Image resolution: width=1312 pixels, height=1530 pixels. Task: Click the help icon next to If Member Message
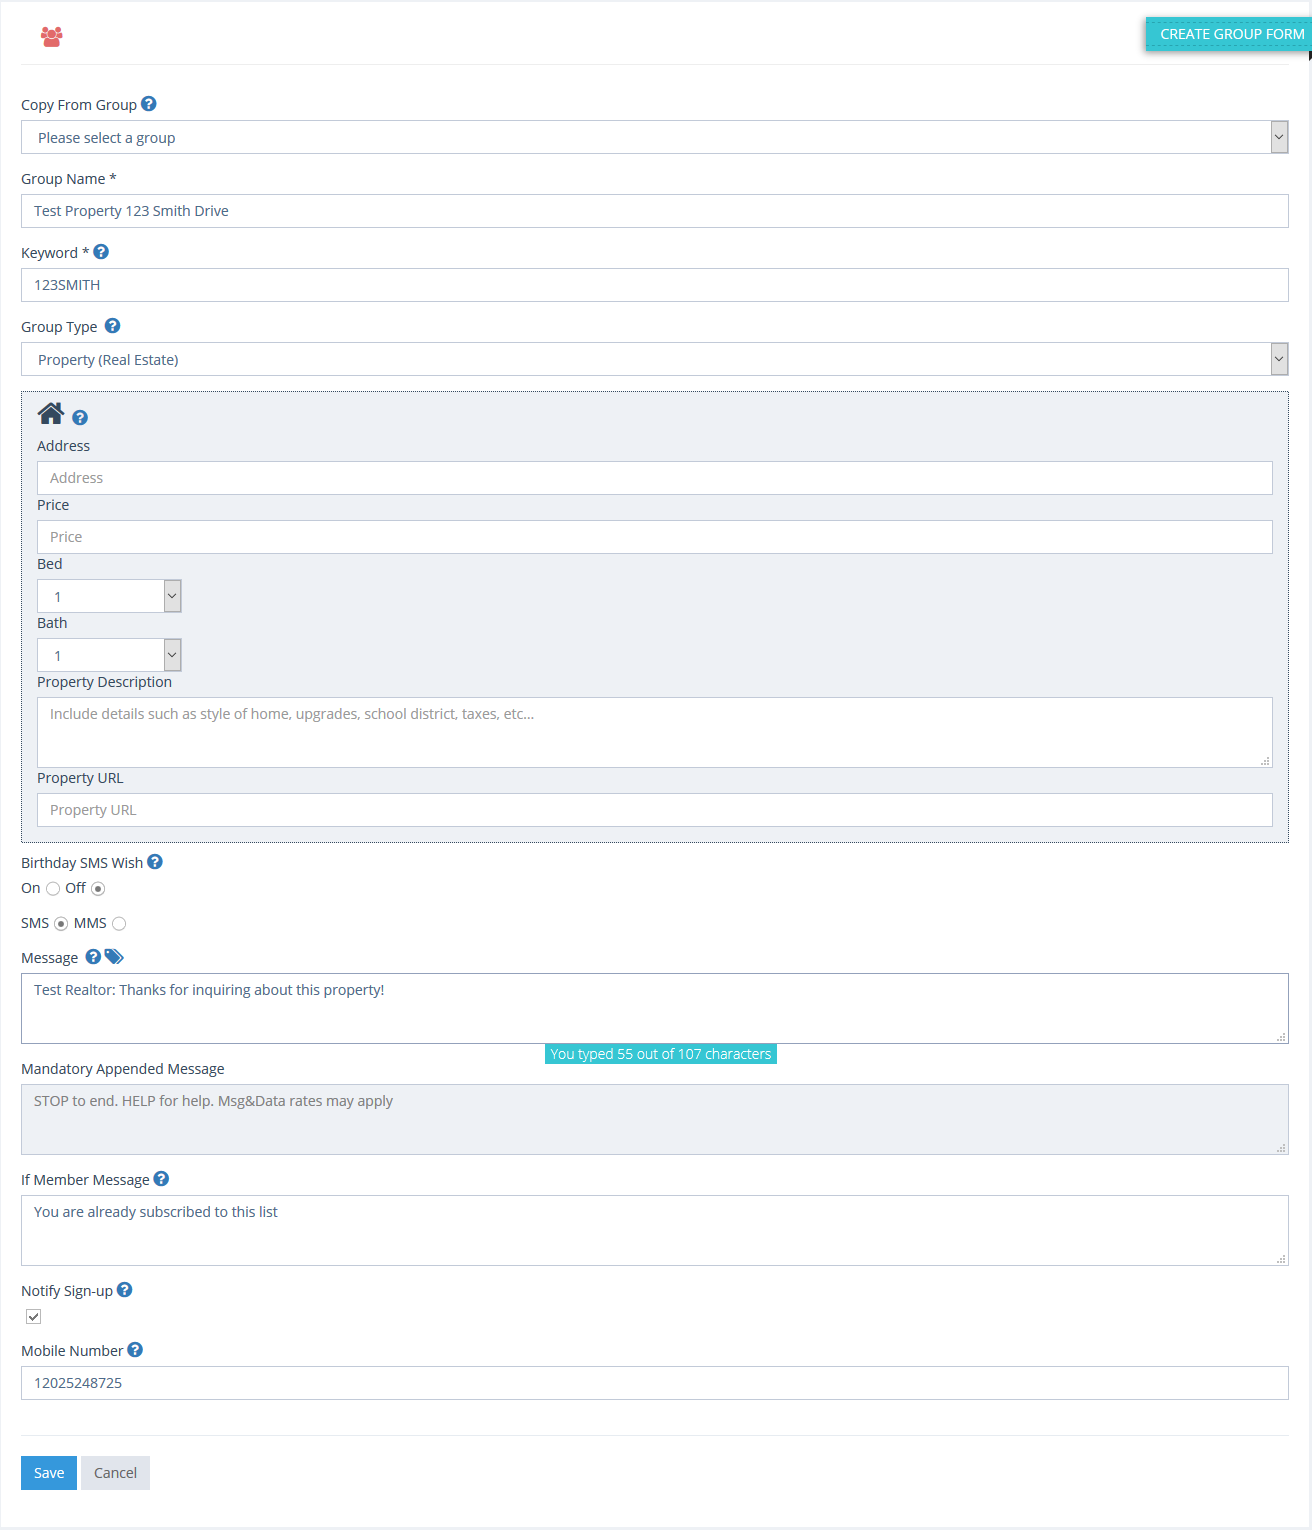(x=161, y=1178)
